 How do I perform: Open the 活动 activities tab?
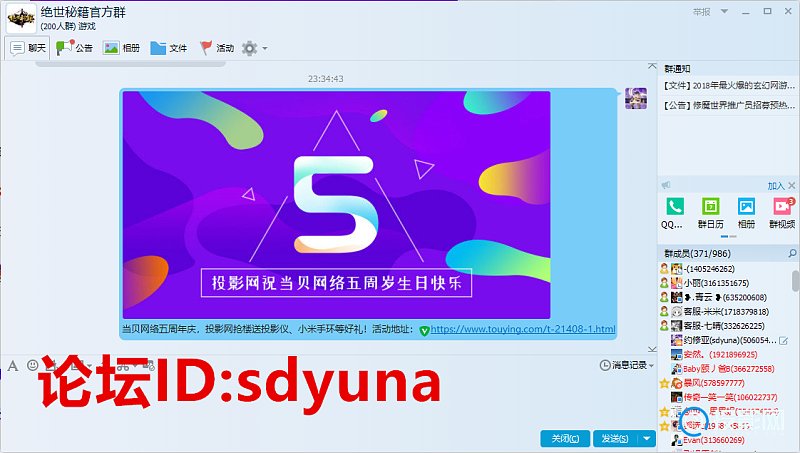[217, 48]
